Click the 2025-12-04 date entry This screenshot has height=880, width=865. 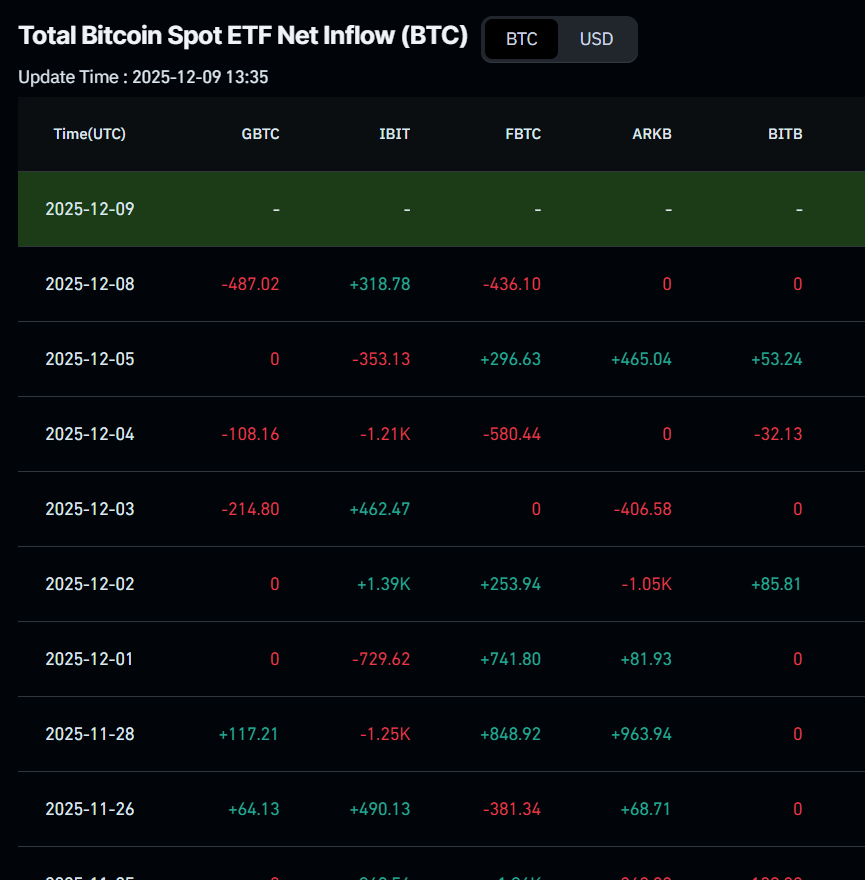click(90, 434)
